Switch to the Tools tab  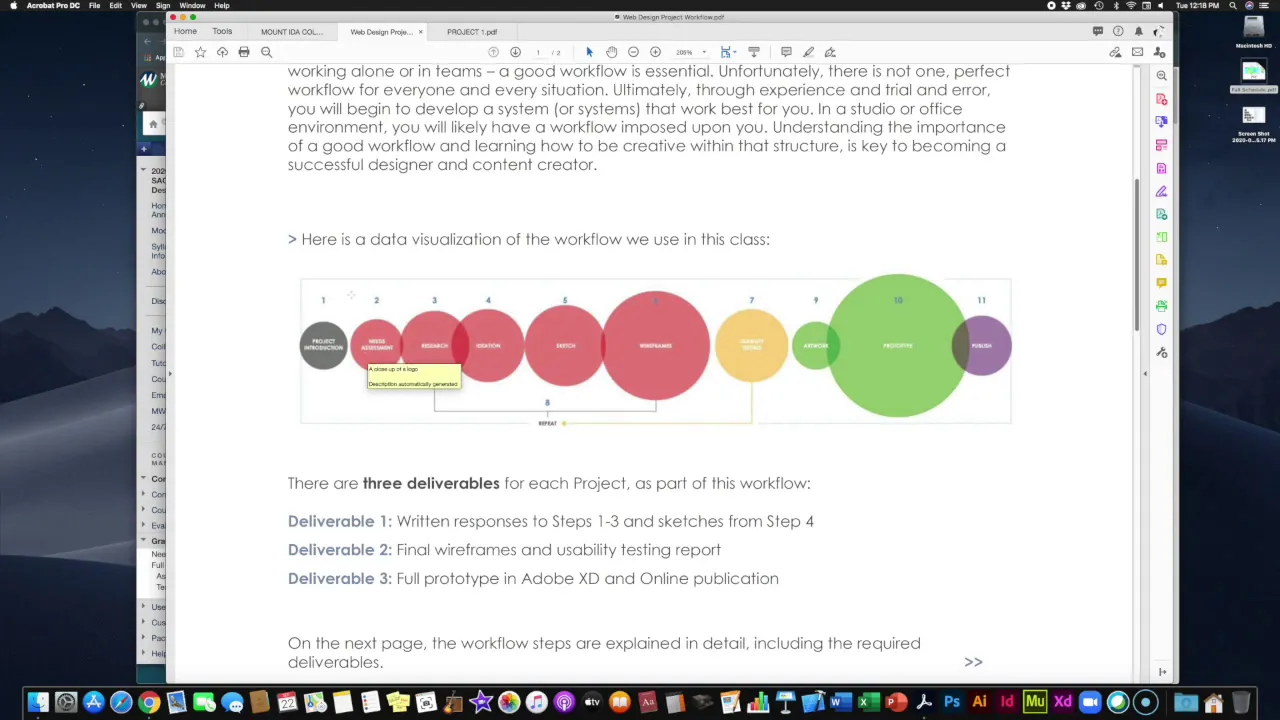(x=222, y=31)
